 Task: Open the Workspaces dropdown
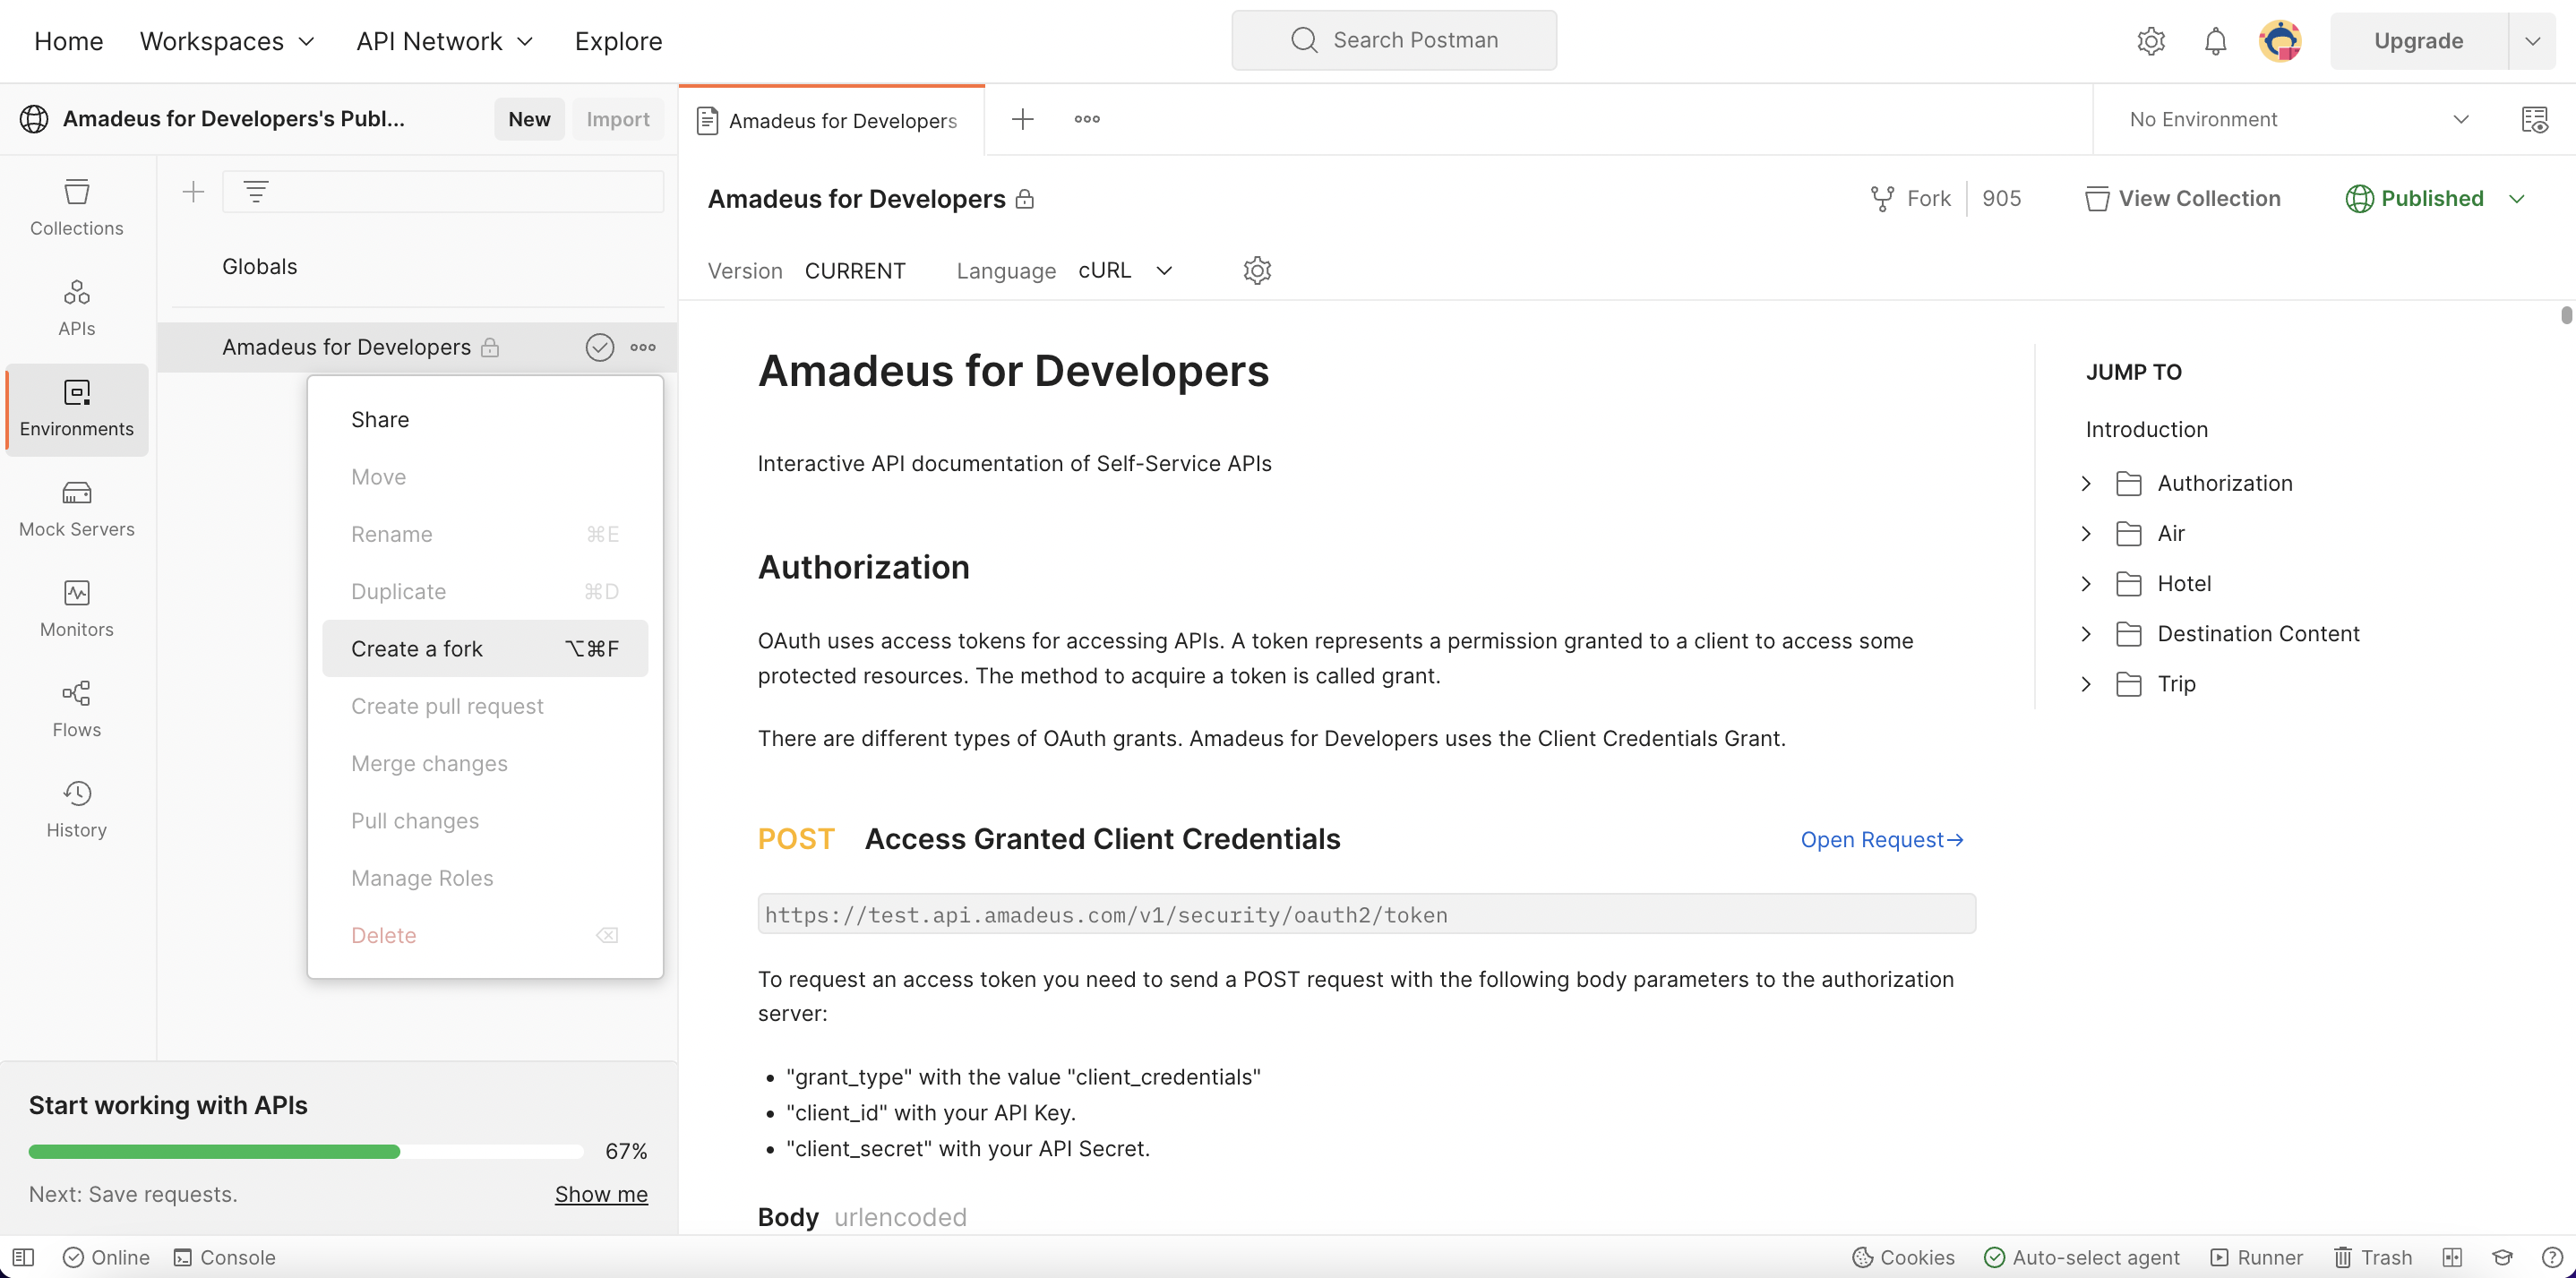click(227, 41)
